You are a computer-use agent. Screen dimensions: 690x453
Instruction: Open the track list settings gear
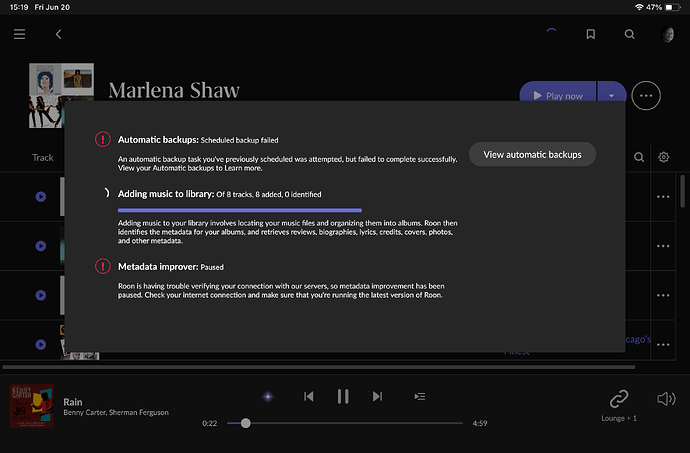point(664,157)
